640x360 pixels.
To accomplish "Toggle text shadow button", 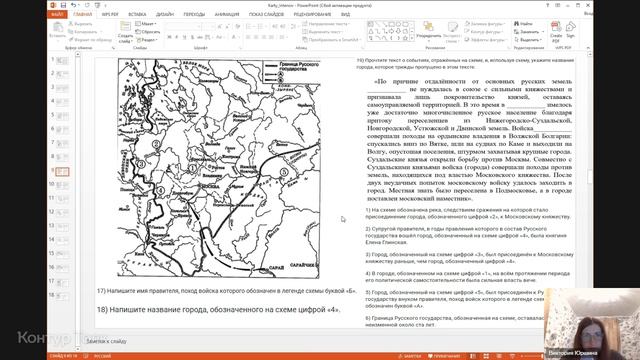I will click(x=193, y=37).
